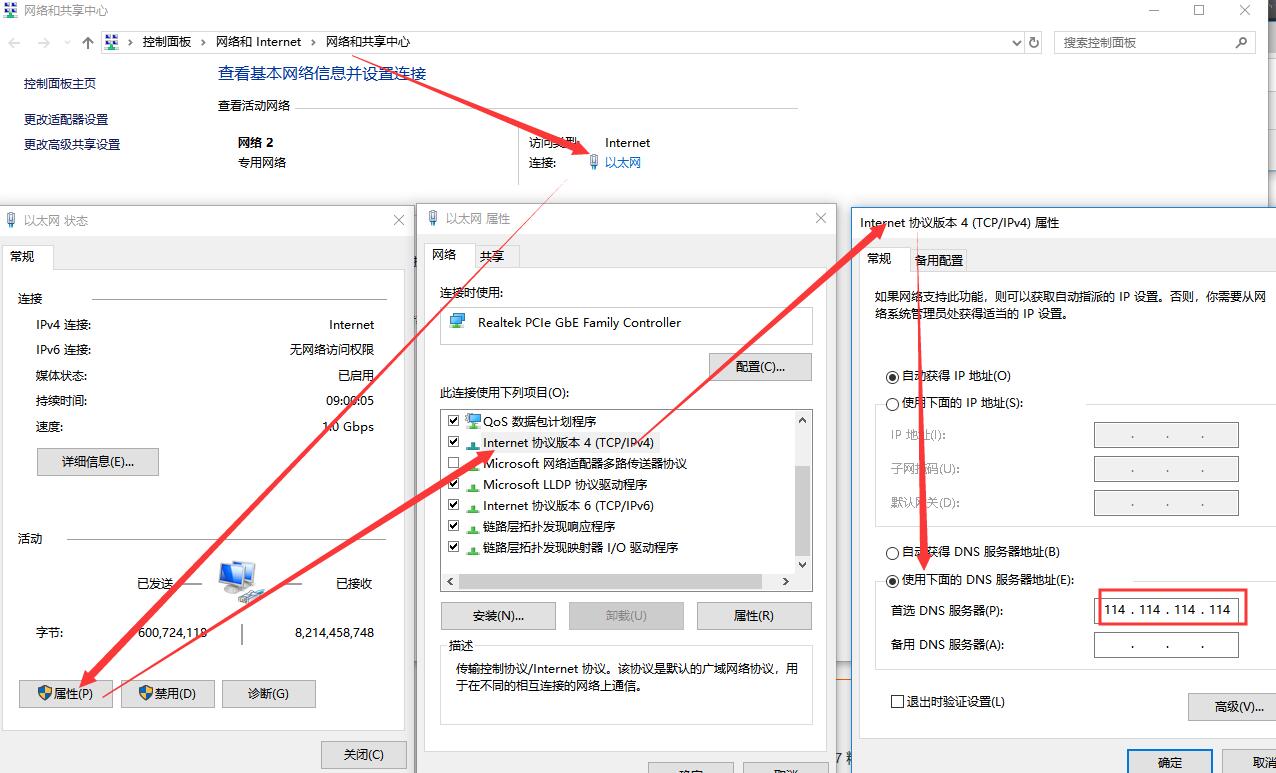Click the Realtek PCIe GbE adapter icon
The height and width of the screenshot is (773, 1276).
pos(457,322)
